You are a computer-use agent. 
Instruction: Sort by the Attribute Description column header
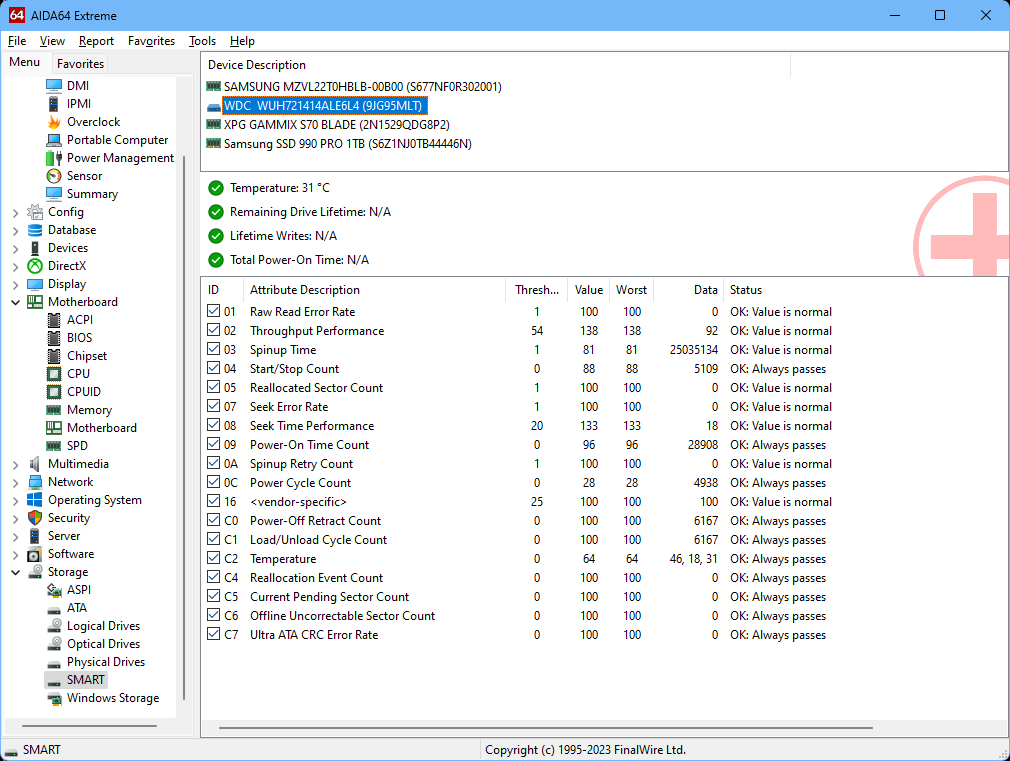tap(374, 290)
